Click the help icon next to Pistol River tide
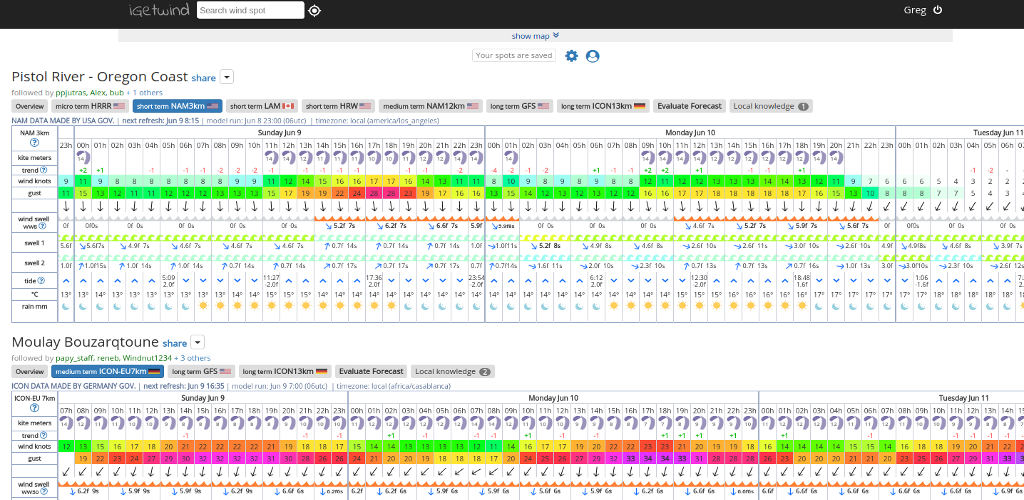Viewport: 1024px width, 500px height. click(x=39, y=280)
